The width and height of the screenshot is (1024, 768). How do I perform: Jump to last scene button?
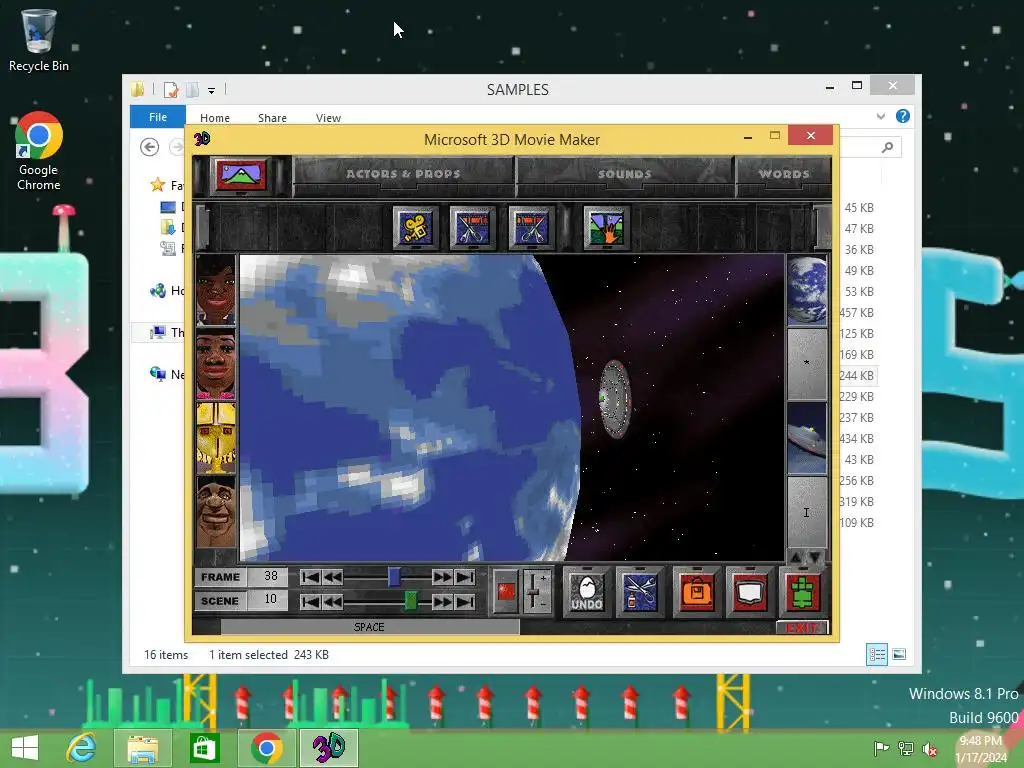pyautogui.click(x=465, y=601)
